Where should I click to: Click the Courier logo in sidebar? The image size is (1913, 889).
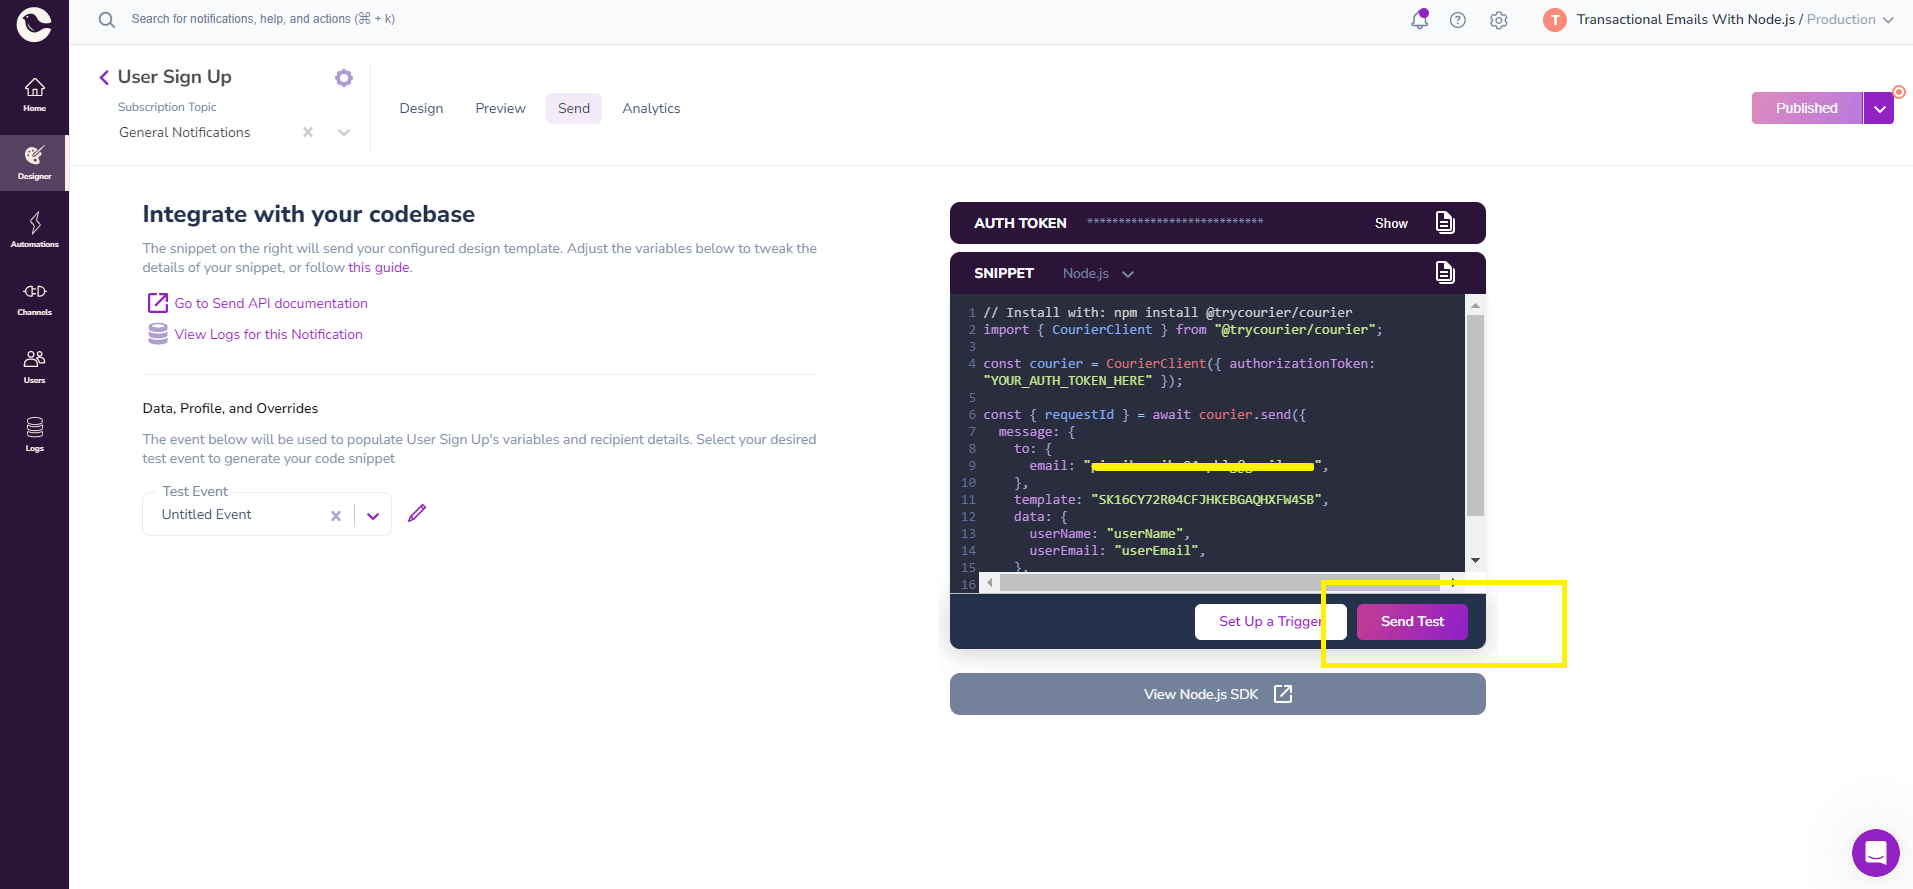34,24
